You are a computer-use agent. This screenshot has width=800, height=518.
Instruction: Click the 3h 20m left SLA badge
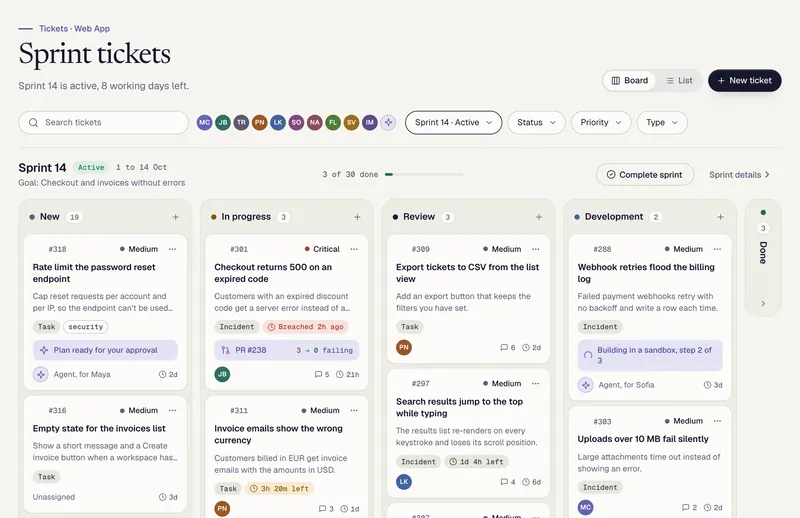point(280,488)
